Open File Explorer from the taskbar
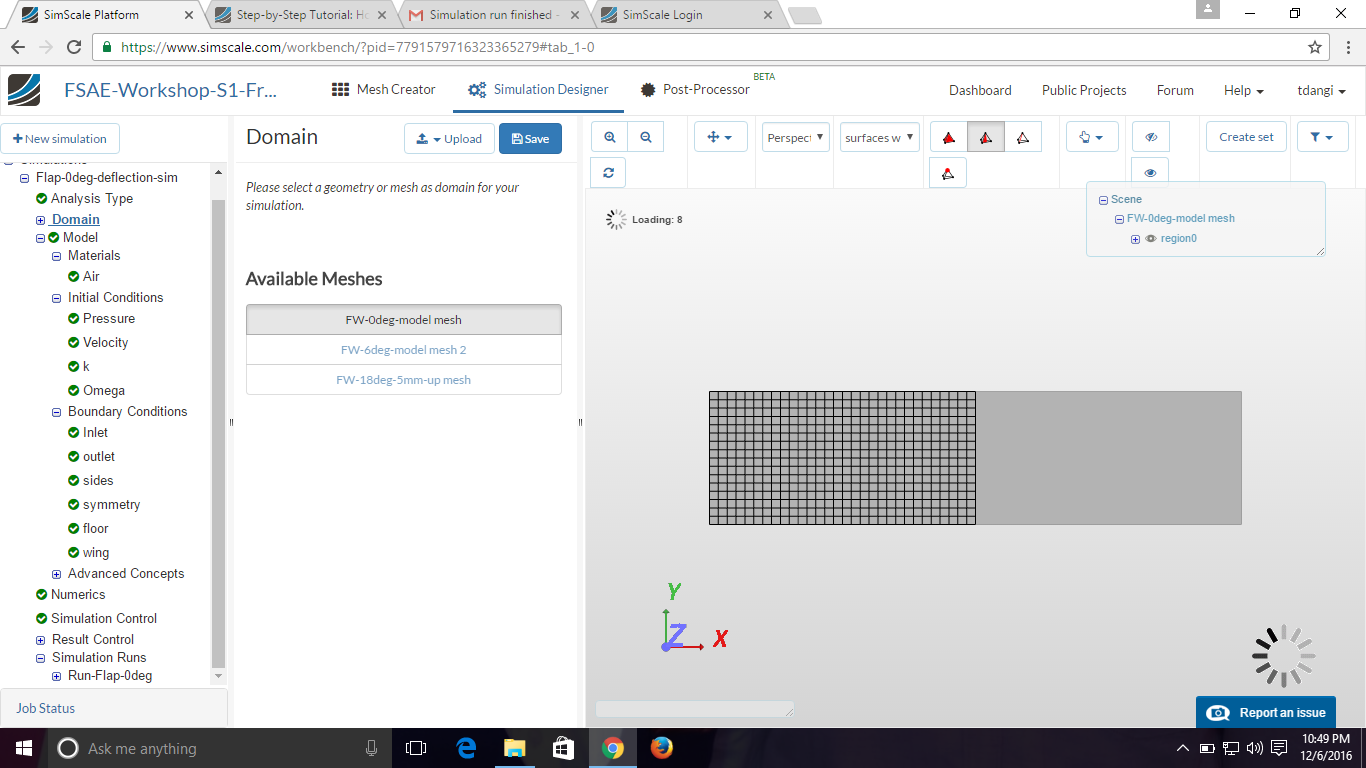Viewport: 1366px width, 768px height. tap(515, 748)
